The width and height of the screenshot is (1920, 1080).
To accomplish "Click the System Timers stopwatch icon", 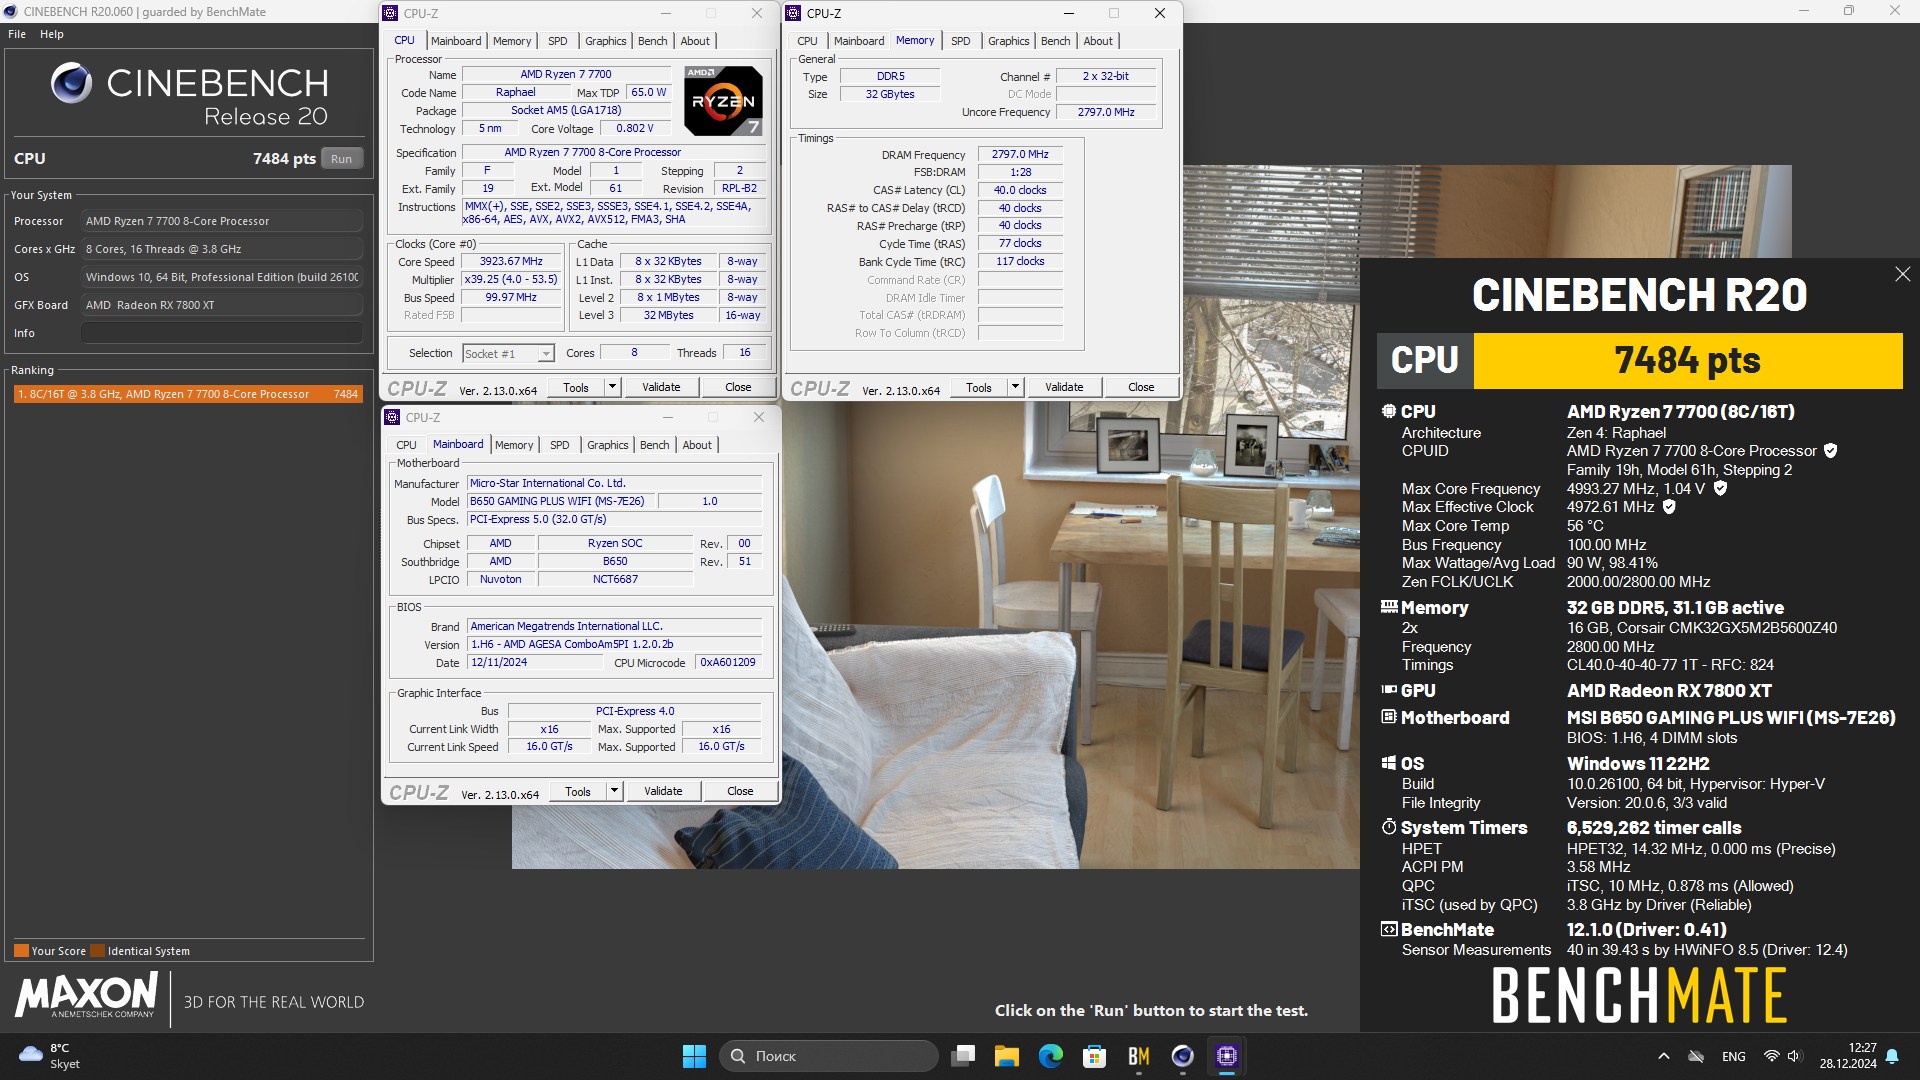I will coord(1389,827).
